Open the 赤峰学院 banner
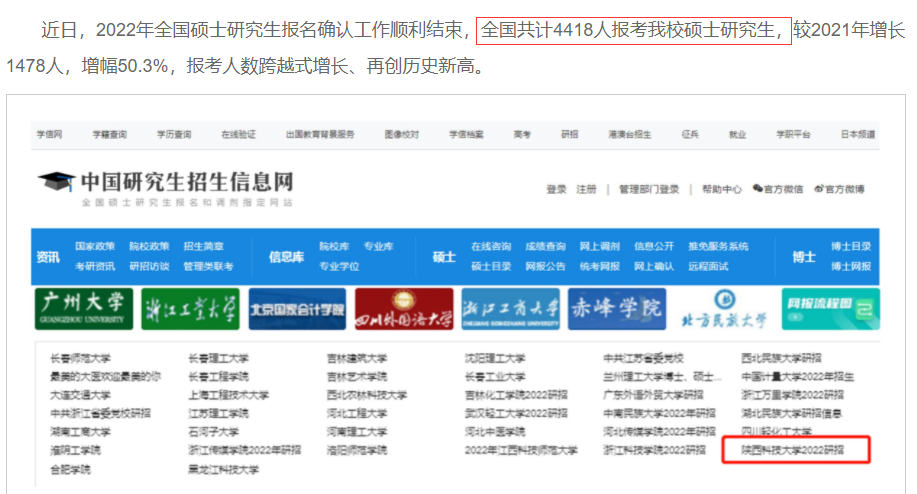 pos(617,309)
